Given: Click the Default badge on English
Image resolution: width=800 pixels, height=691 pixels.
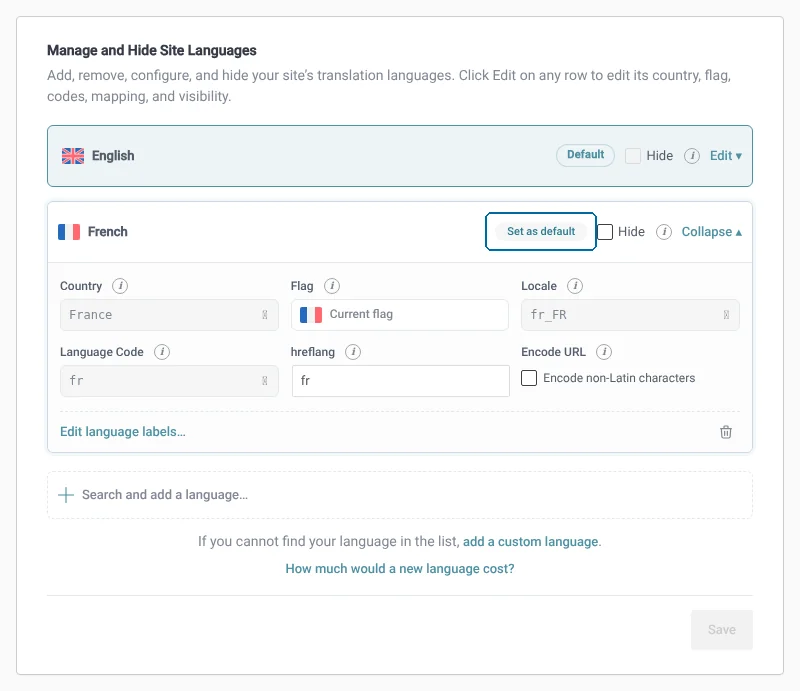Looking at the screenshot, I should (x=585, y=155).
